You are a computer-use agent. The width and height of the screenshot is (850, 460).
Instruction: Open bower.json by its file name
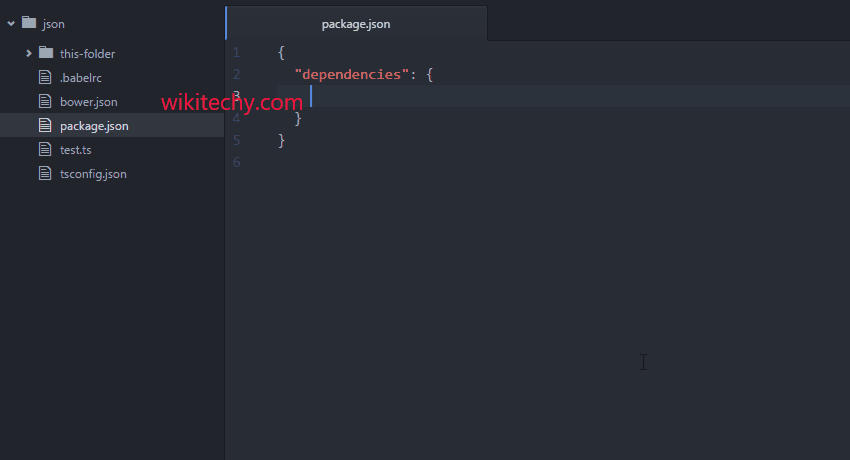[88, 101]
